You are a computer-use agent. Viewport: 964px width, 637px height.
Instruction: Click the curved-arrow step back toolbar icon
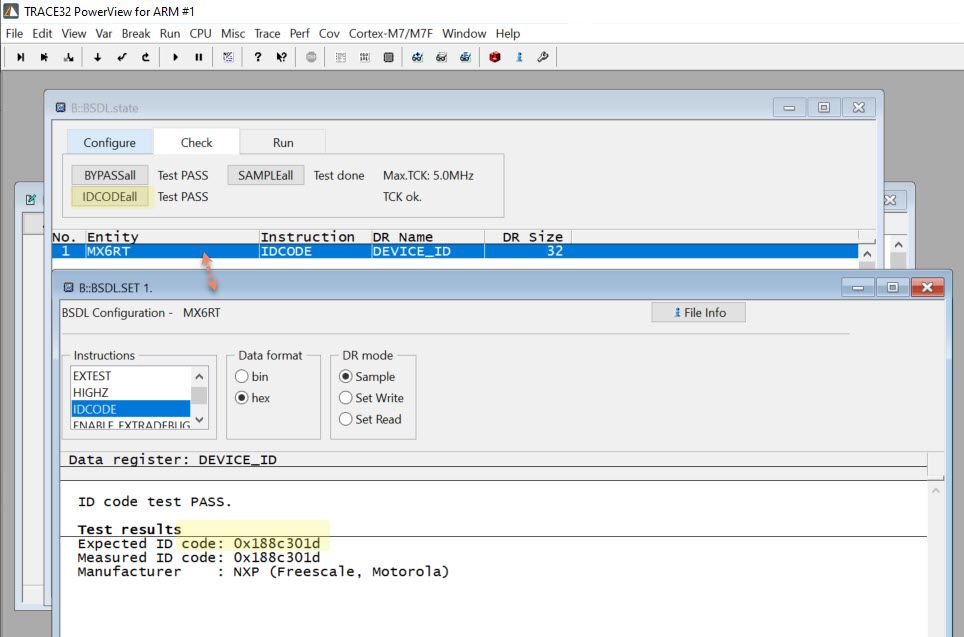point(145,57)
